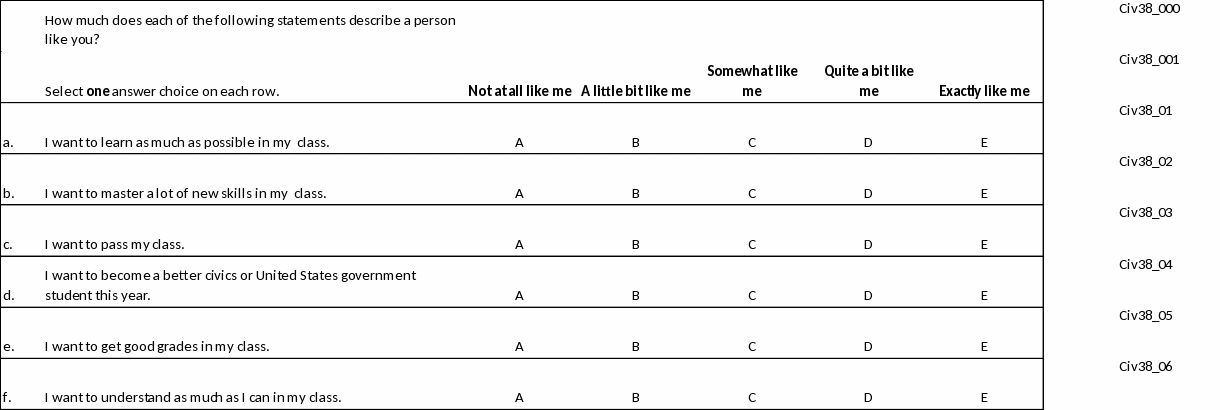Screen dimensions: 1220x410
Task: Click the 'A little bit like me' header
Action: [636, 91]
